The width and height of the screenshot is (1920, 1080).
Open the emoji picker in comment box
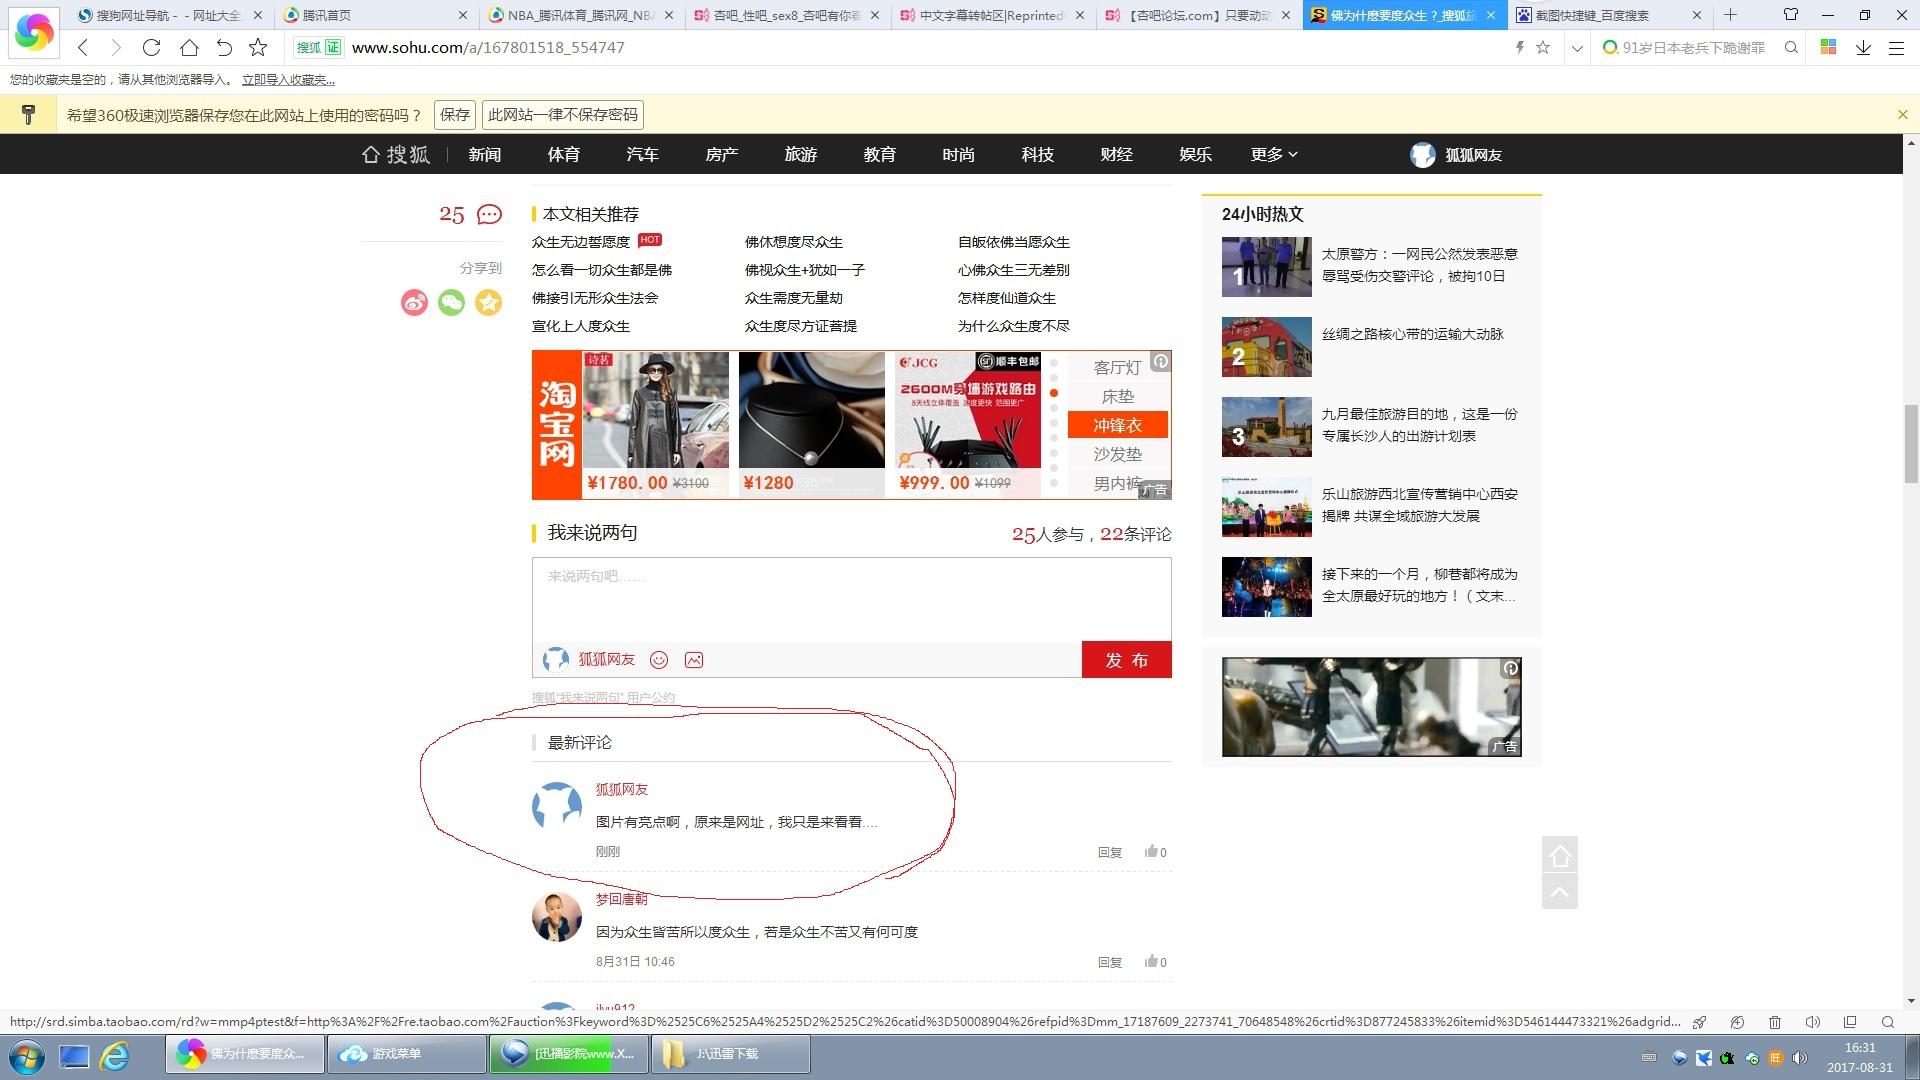point(659,660)
